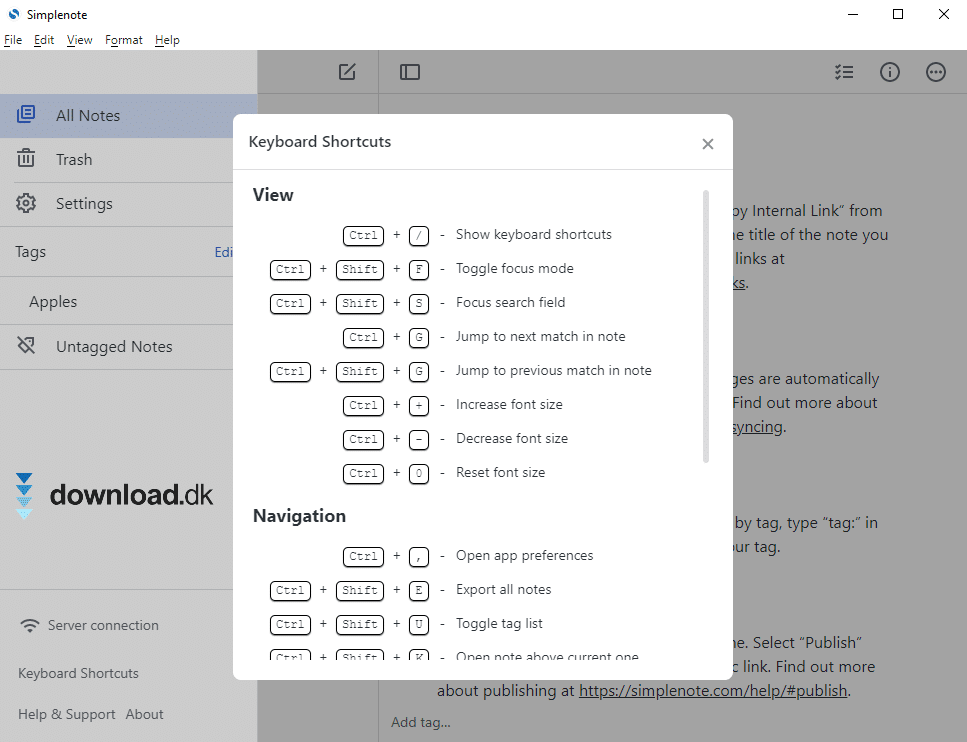Click the Keyboard Shortcuts link
Screen dimensions: 967x742
click(x=78, y=673)
